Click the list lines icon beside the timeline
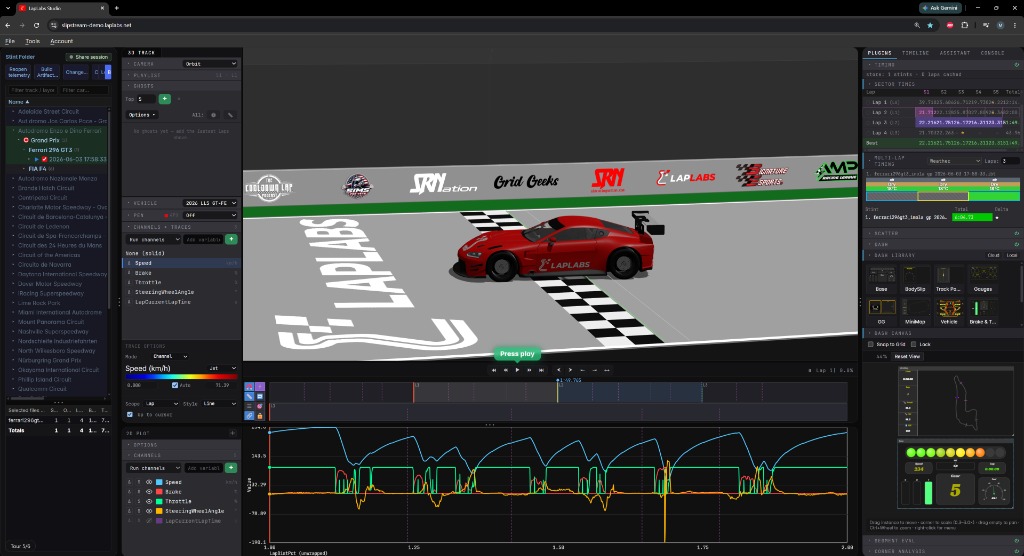Viewport: 1024px width, 556px height. tap(249, 406)
